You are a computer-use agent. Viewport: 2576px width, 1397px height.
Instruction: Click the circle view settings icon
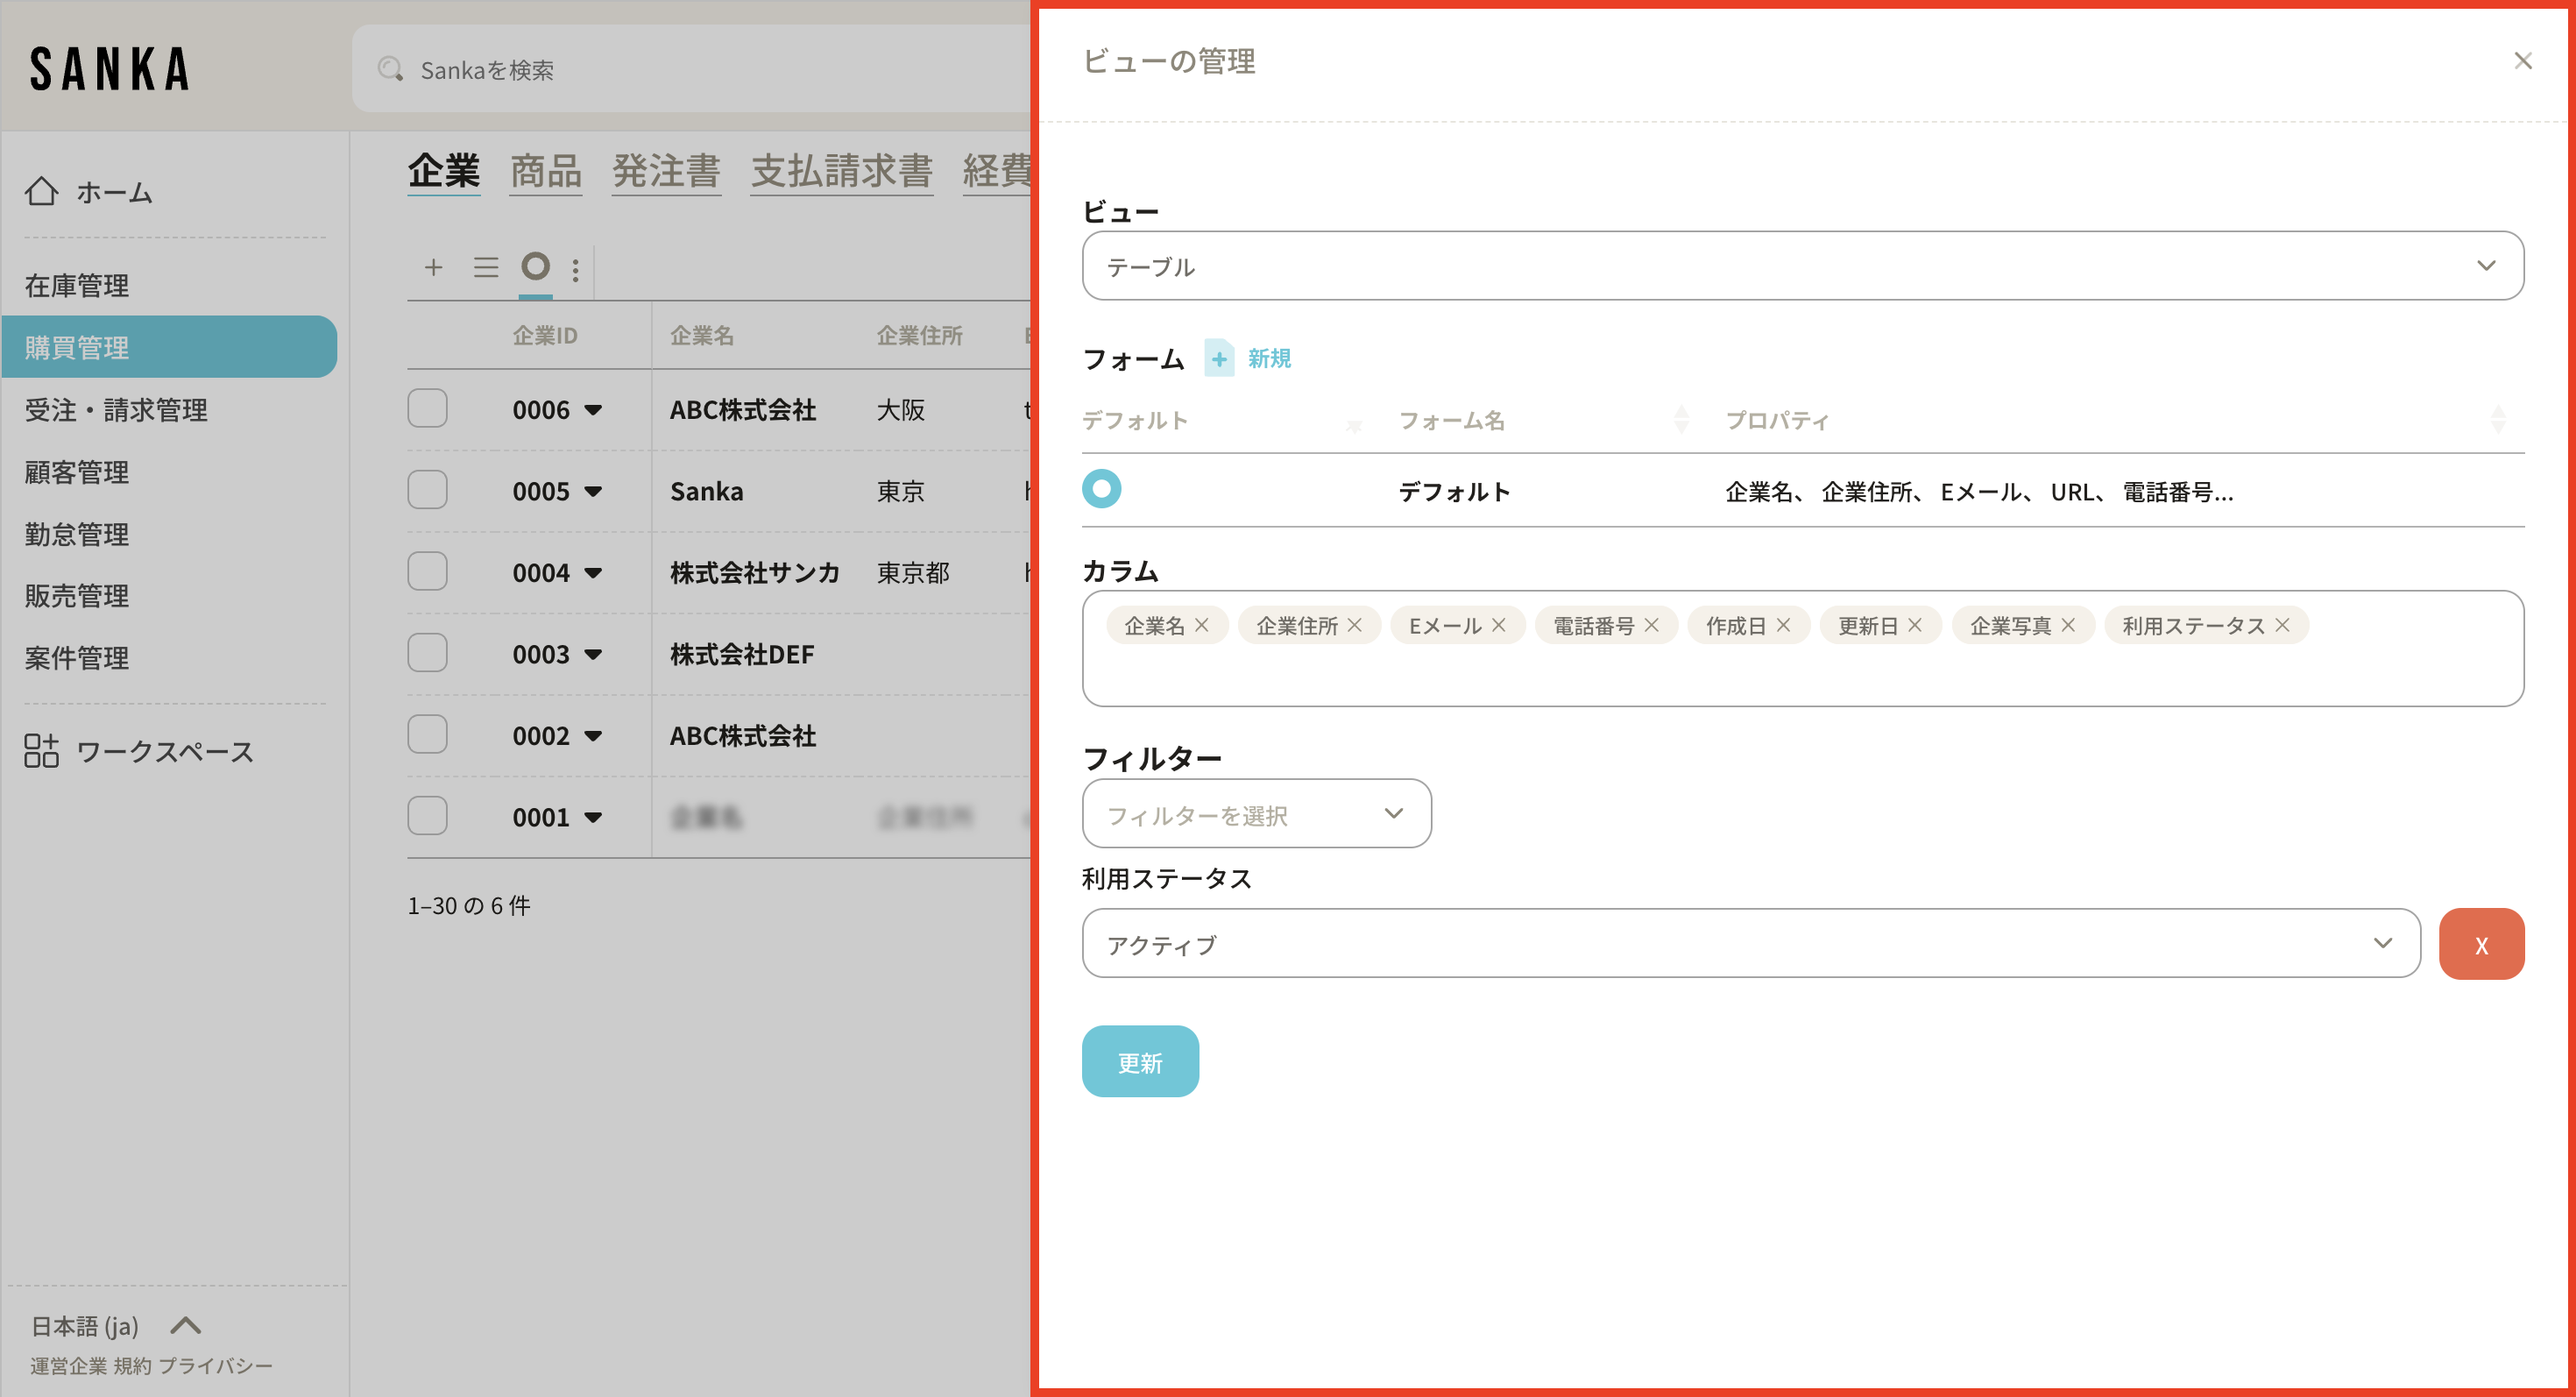[535, 266]
